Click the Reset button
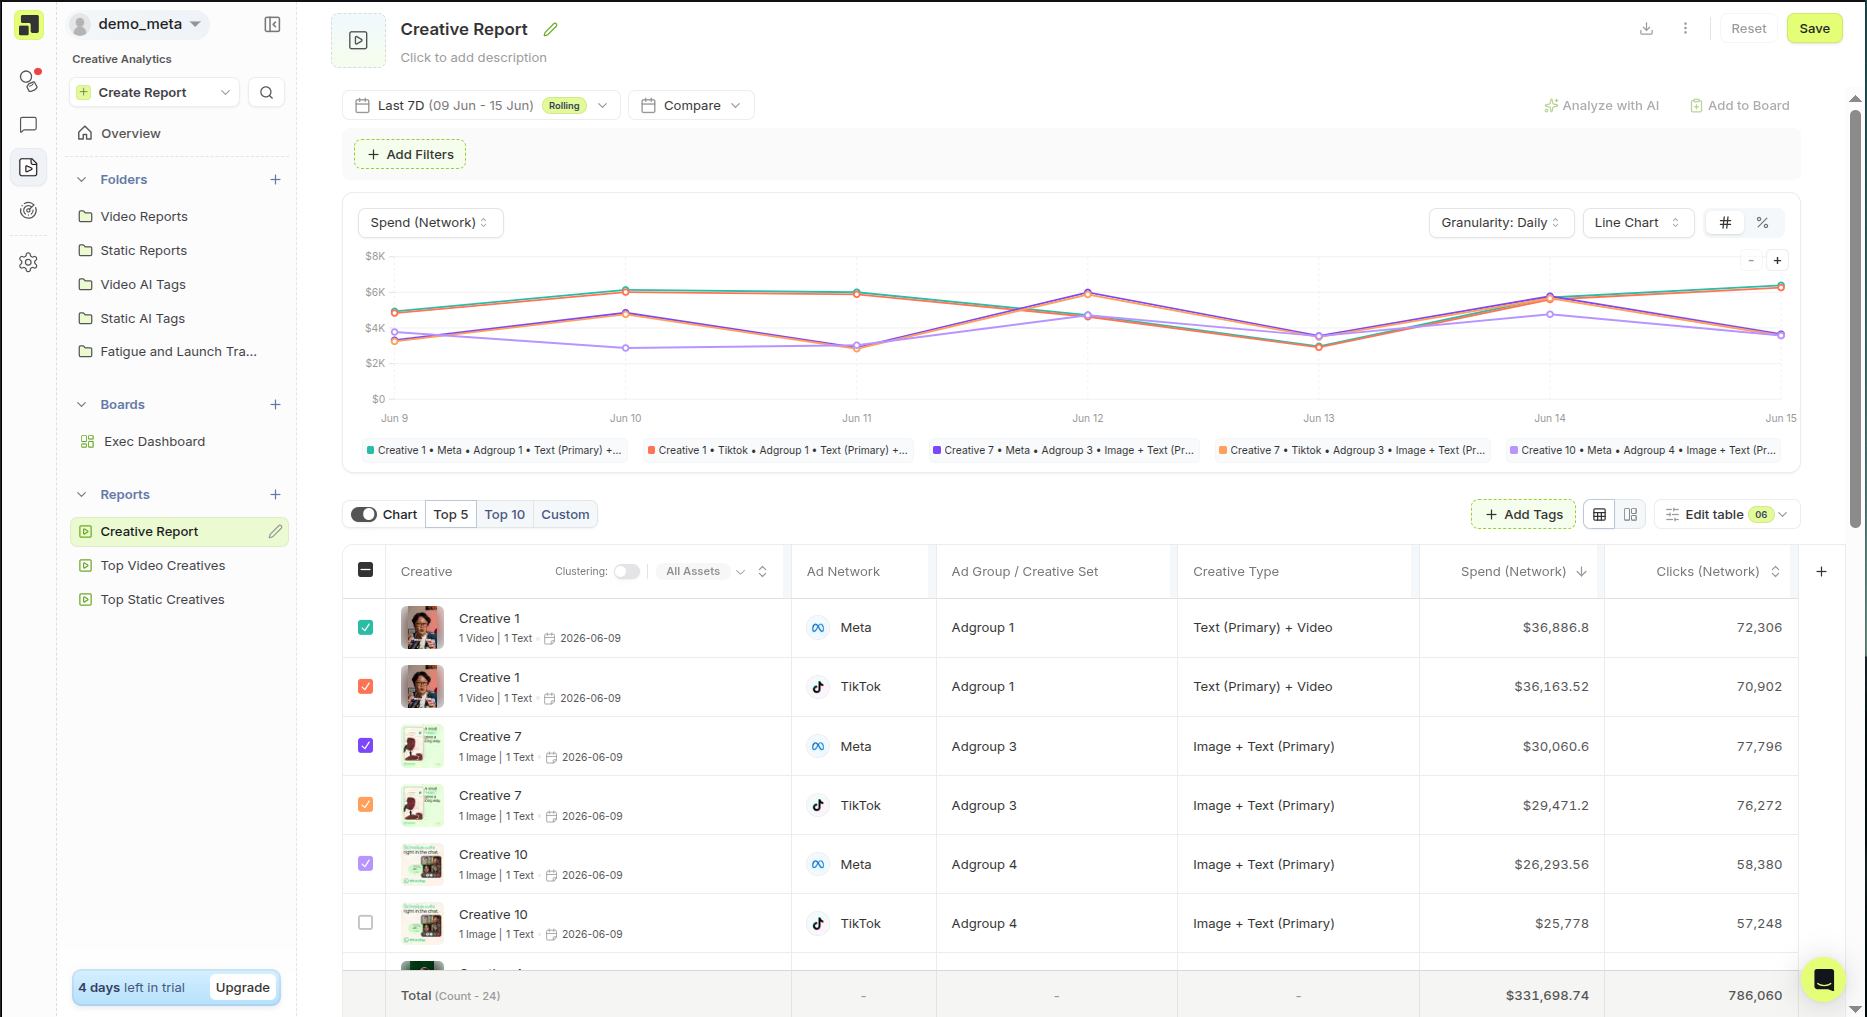 pyautogui.click(x=1748, y=28)
